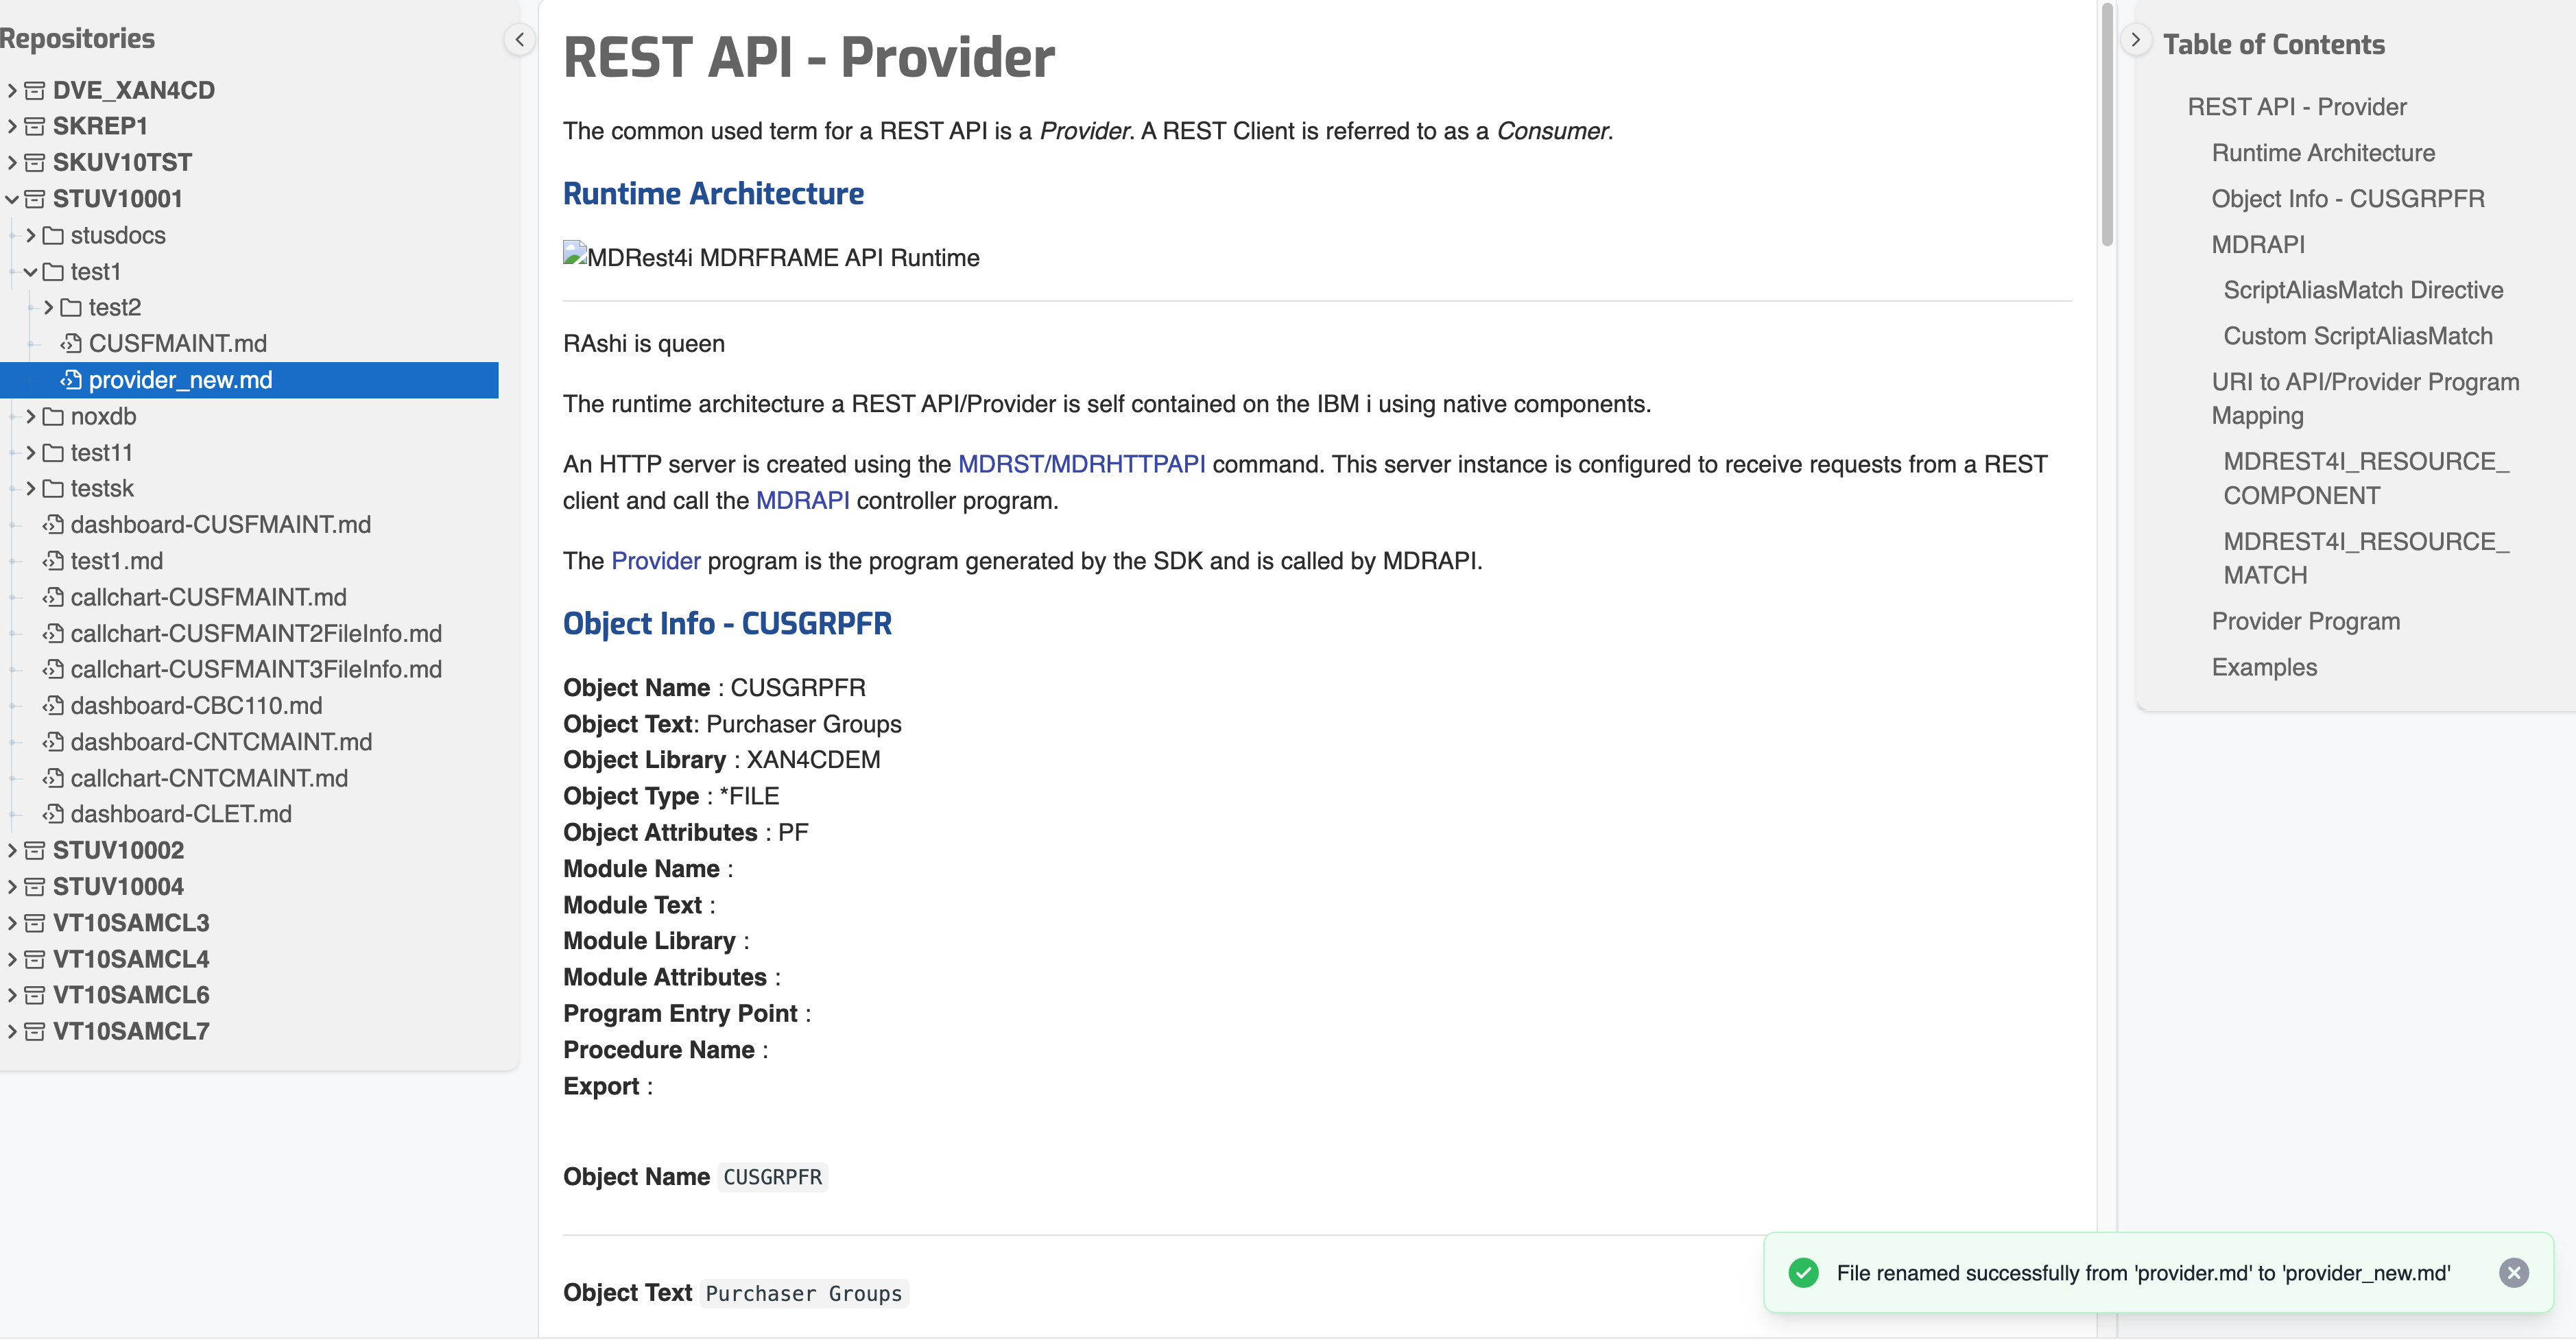Image resolution: width=2576 pixels, height=1340 pixels.
Task: Open callchart-CNTCMAINT.md file
Action: point(208,778)
